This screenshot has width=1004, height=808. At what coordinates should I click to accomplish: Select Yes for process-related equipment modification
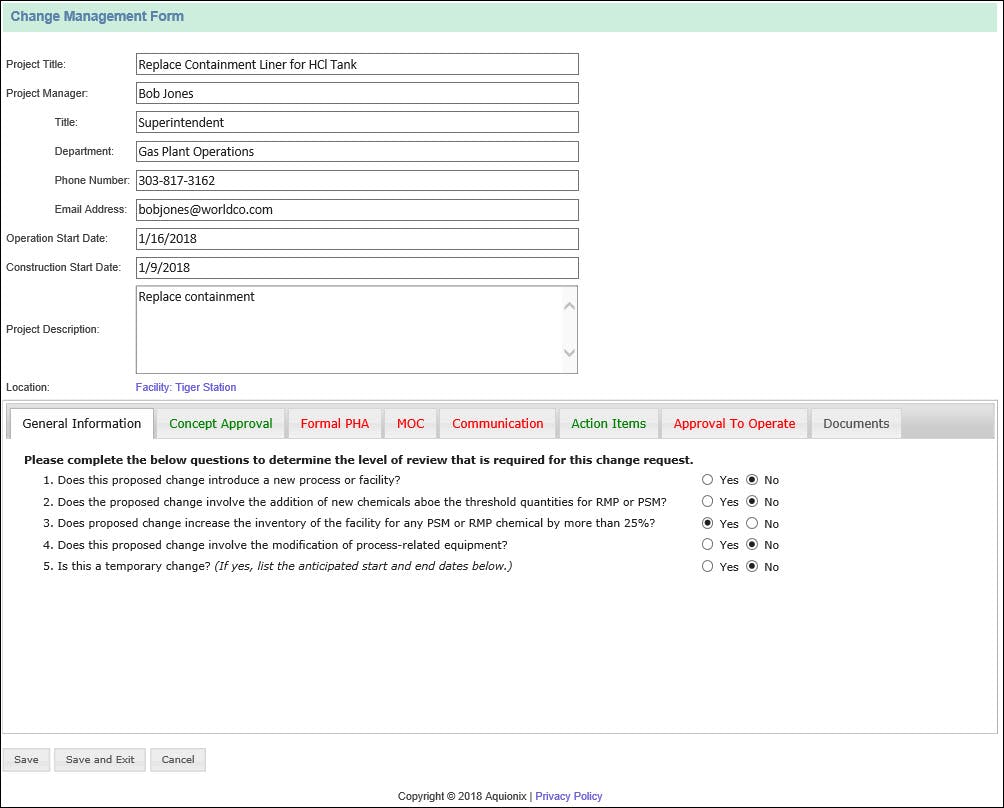click(708, 545)
